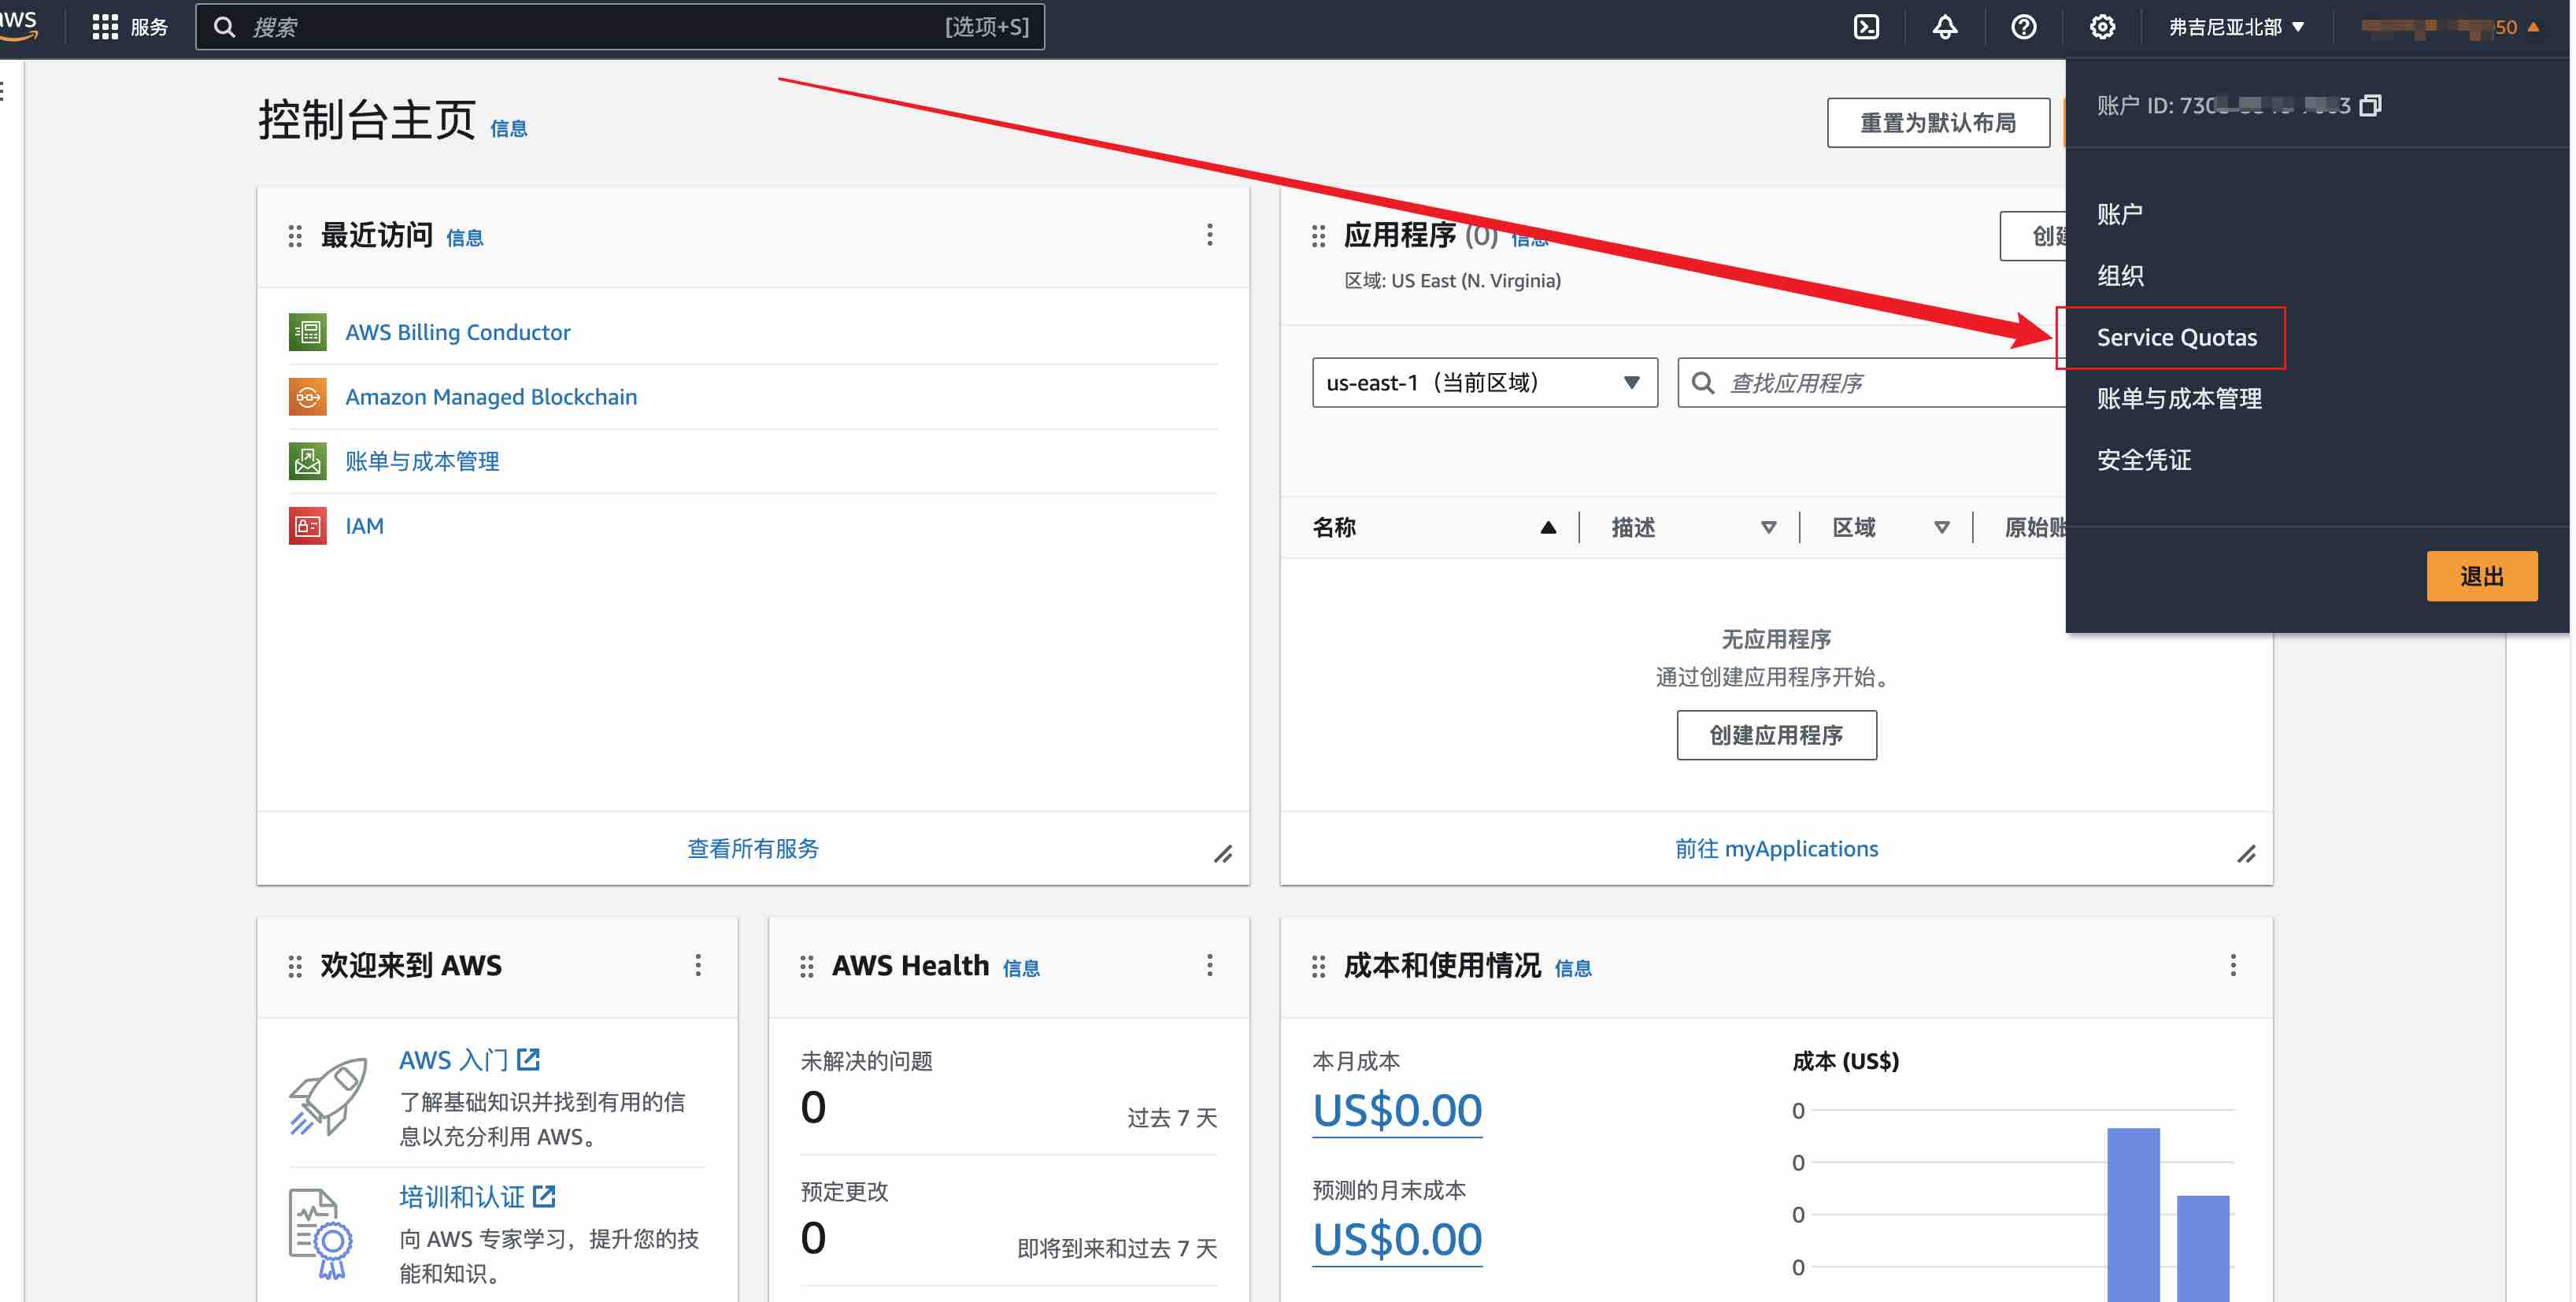This screenshot has height=1302, width=2576.
Task: Open the AWS Health widget three-dot menu
Action: pyautogui.click(x=1209, y=965)
